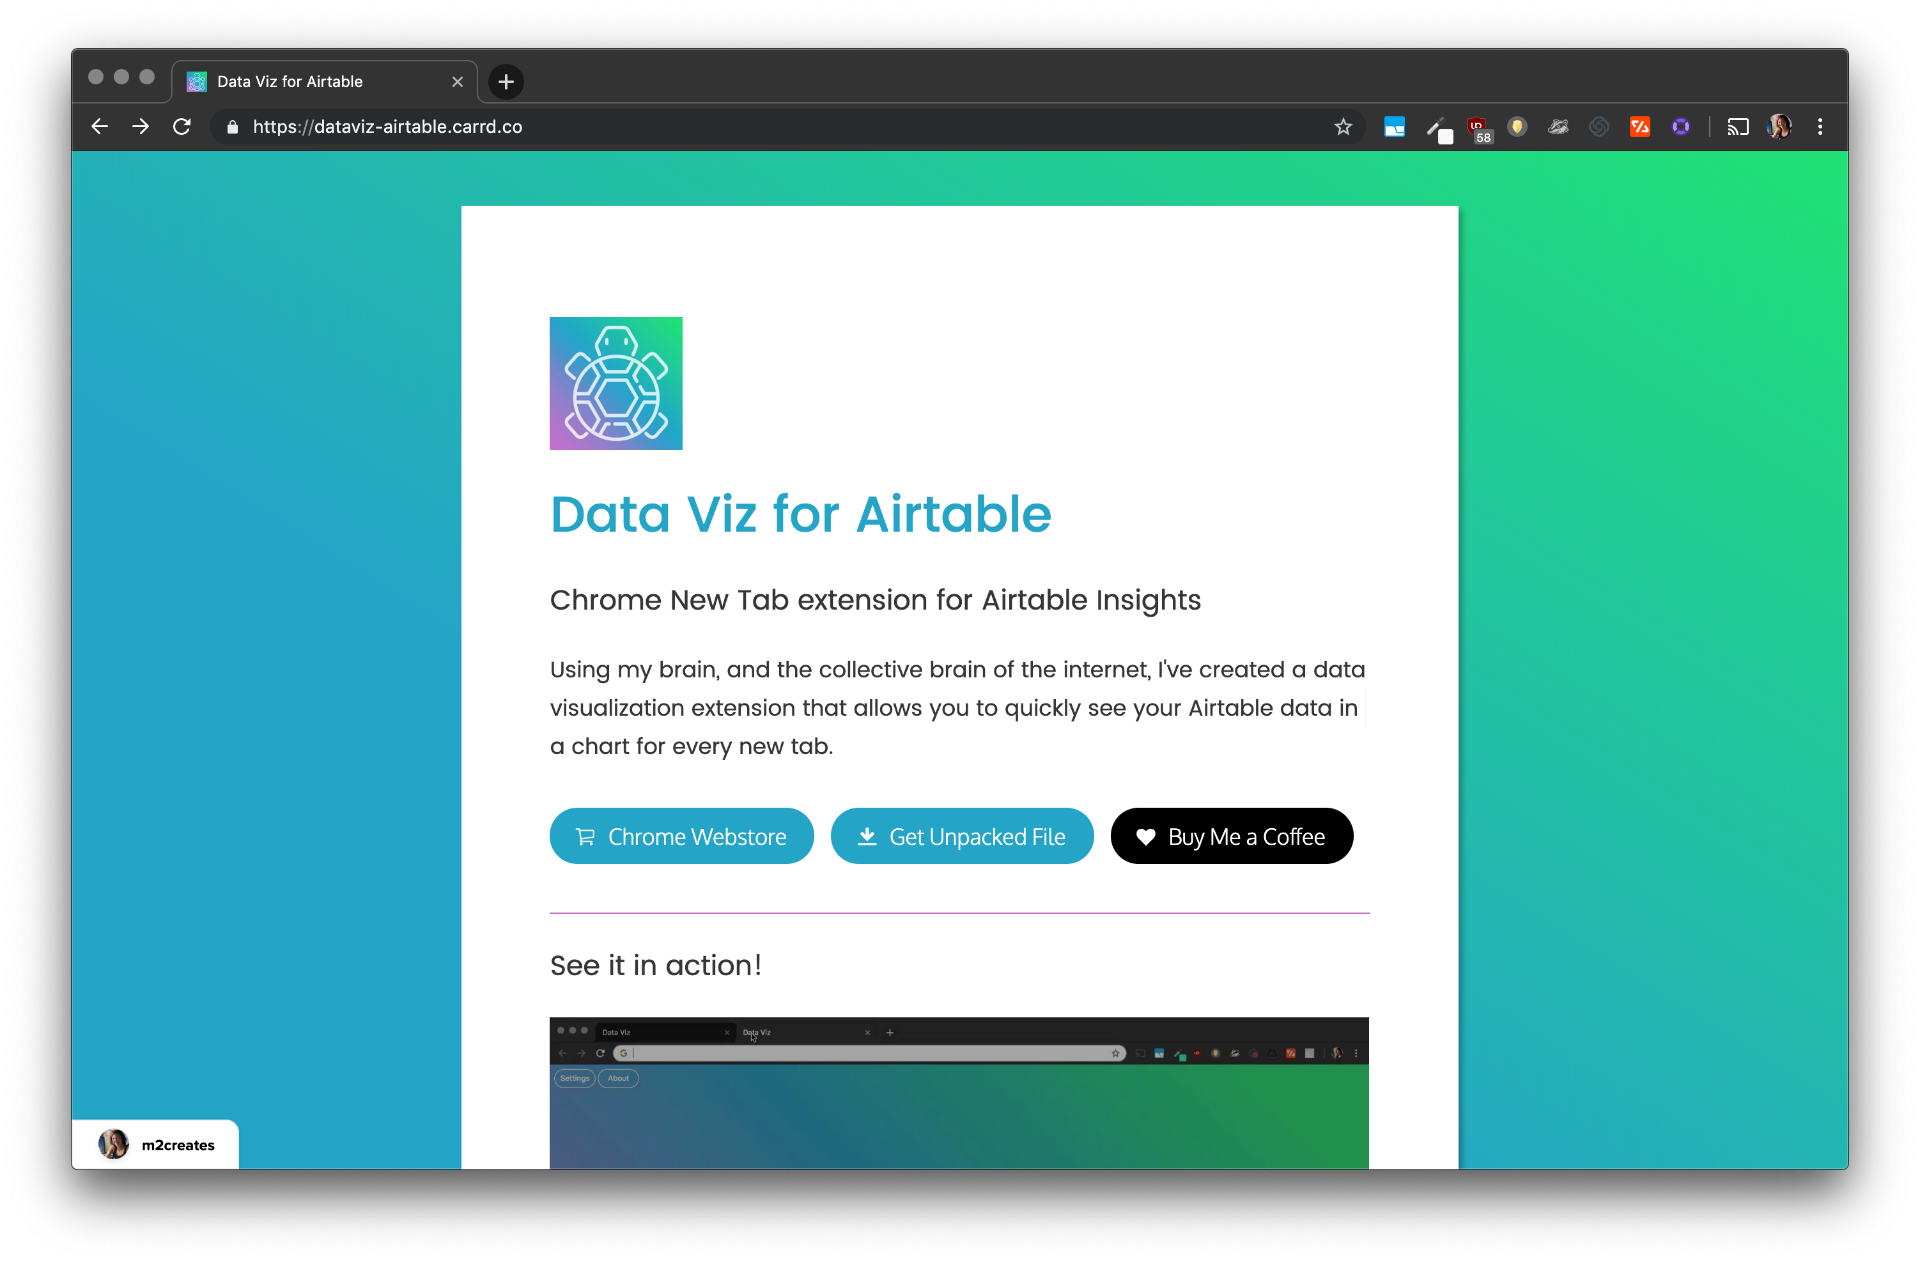Open the Honey extension icon
The width and height of the screenshot is (1920, 1264).
pos(1518,127)
